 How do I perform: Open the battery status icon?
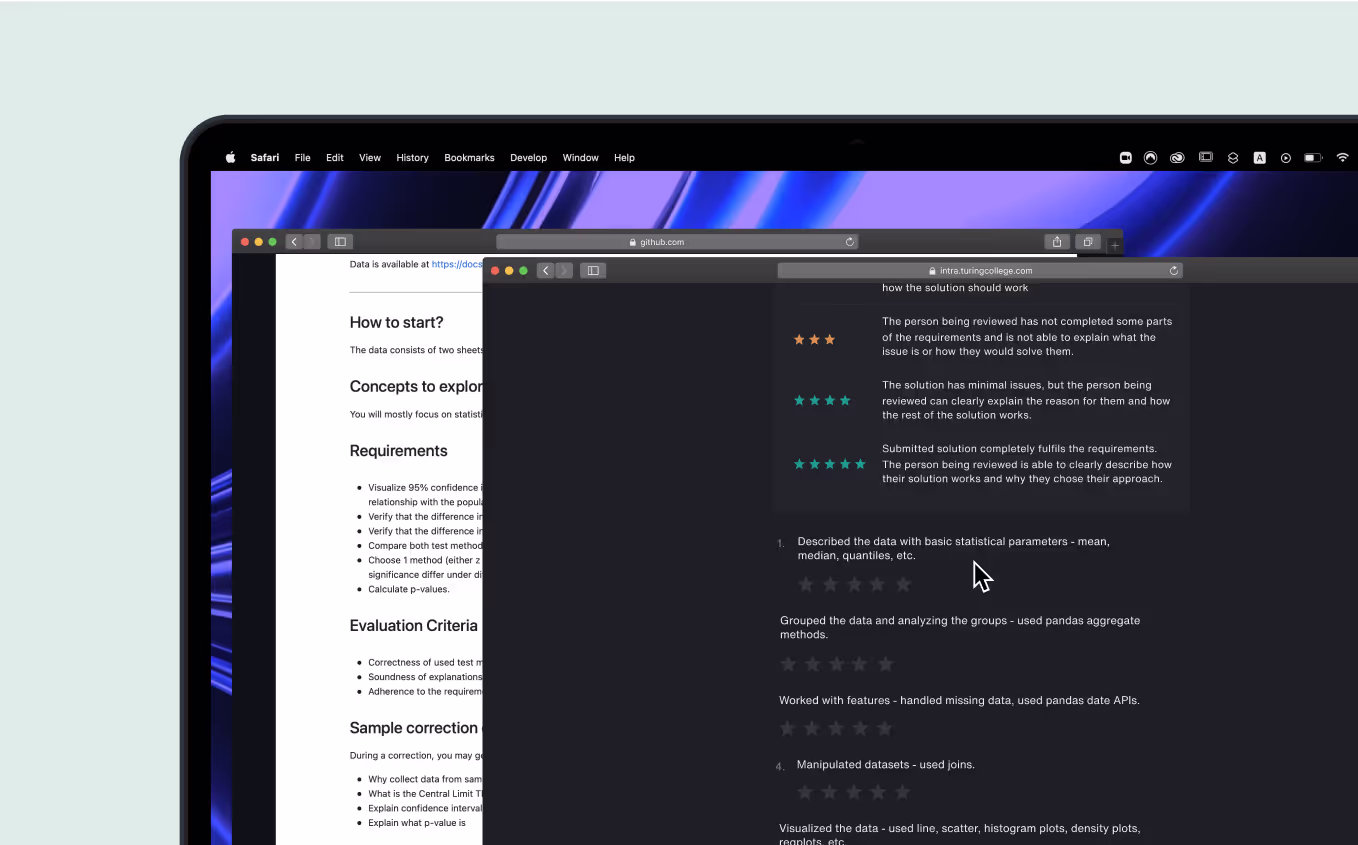1313,157
